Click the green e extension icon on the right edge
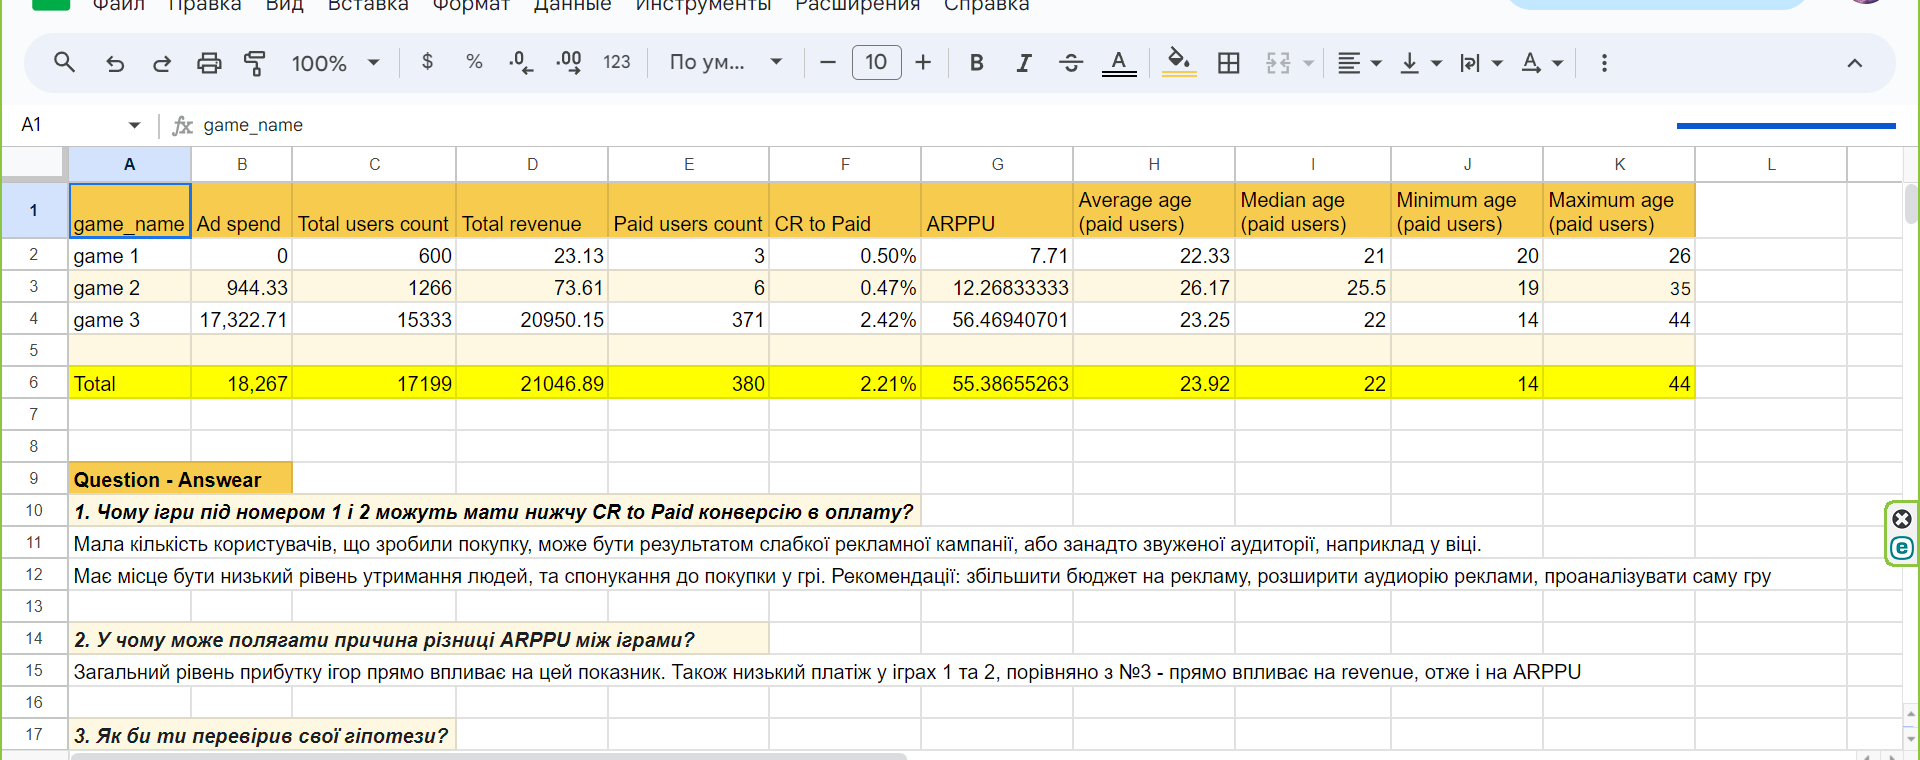The width and height of the screenshot is (1920, 760). 1902,548
